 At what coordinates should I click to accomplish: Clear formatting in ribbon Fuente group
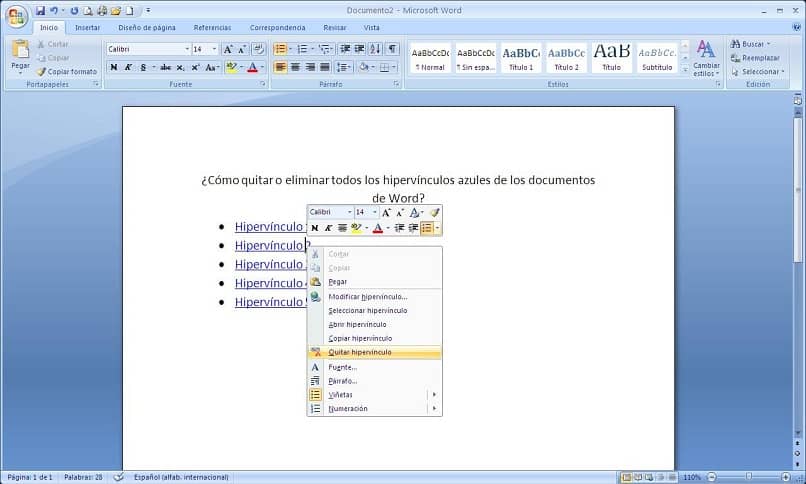click(x=259, y=49)
